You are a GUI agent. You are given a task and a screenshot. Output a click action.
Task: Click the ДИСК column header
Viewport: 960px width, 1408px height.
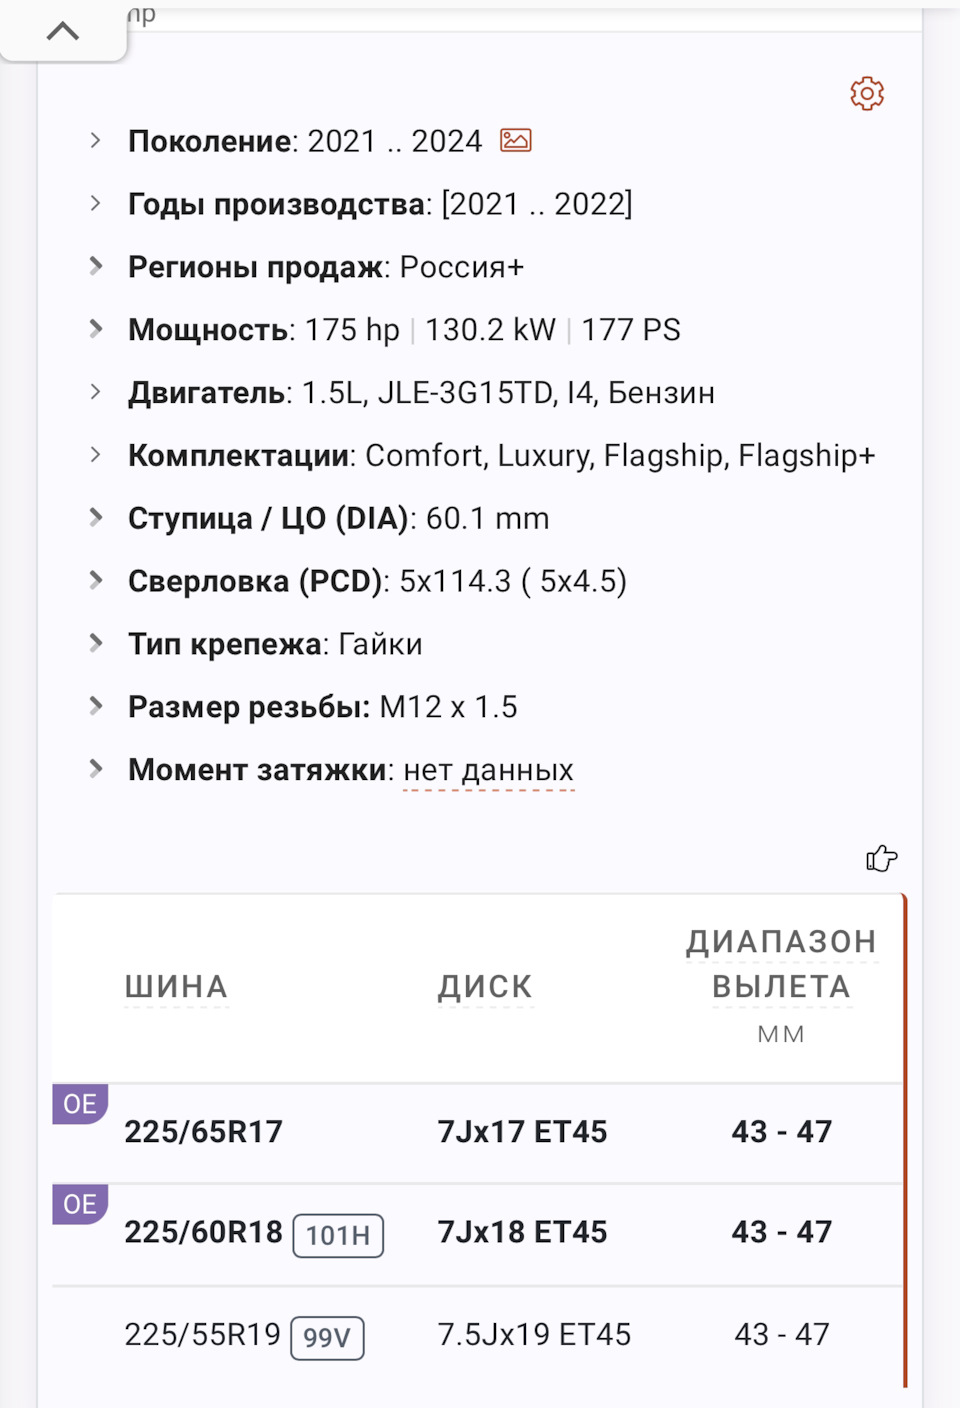[x=485, y=987]
